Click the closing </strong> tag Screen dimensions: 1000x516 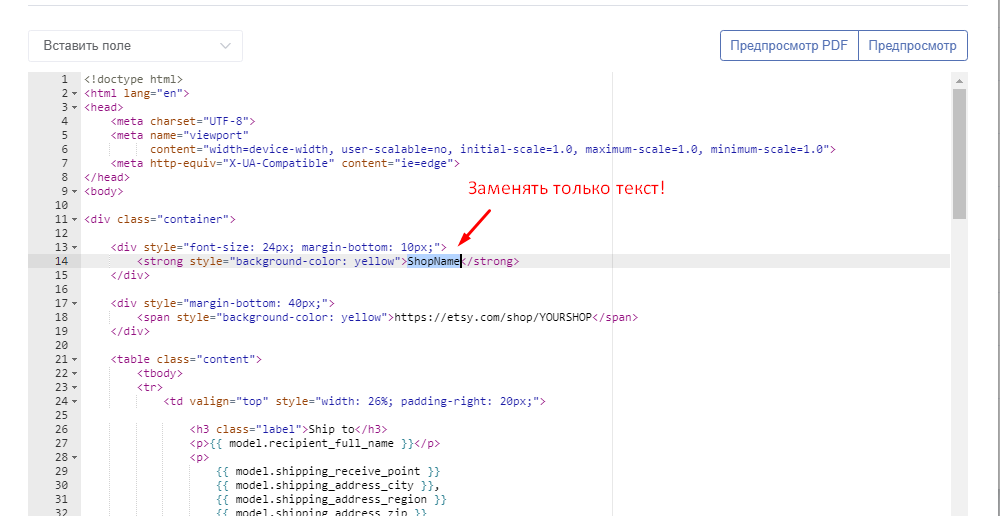click(x=490, y=262)
